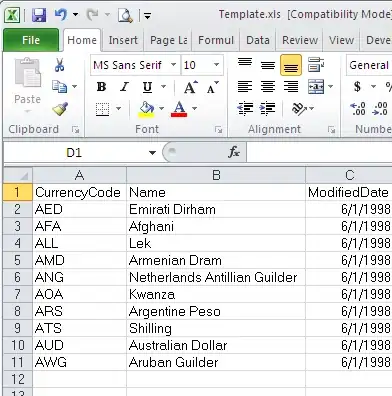Select Top Align

tap(245, 62)
